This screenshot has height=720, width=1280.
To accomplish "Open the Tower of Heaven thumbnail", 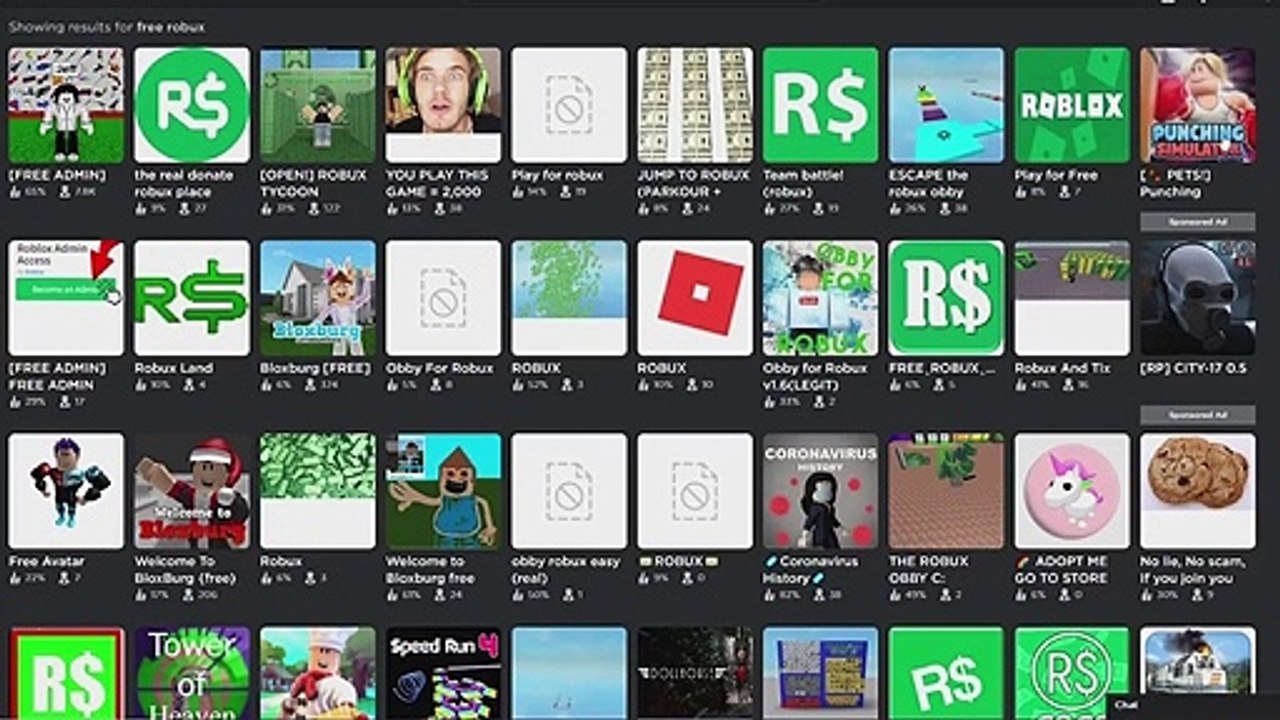I will coord(192,673).
